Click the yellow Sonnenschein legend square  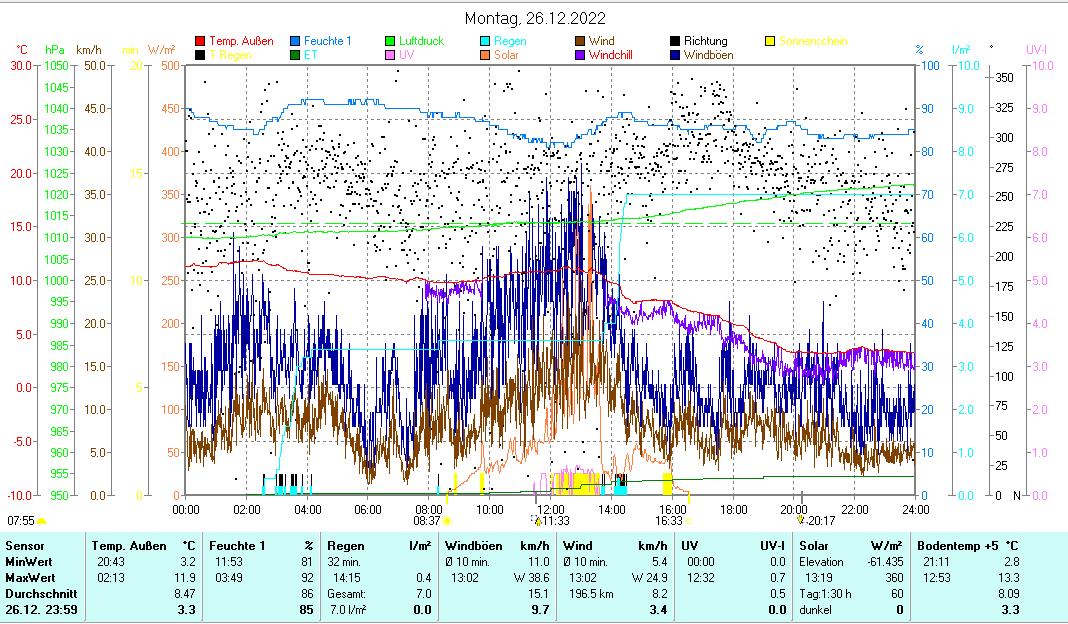click(x=770, y=41)
